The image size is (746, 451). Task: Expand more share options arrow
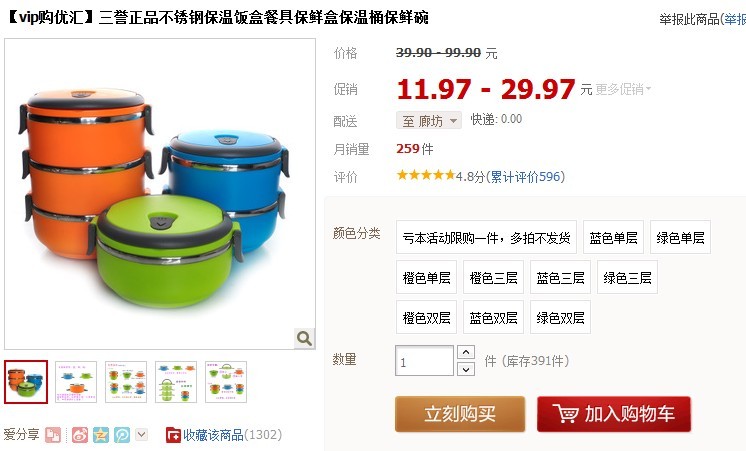pos(142,434)
